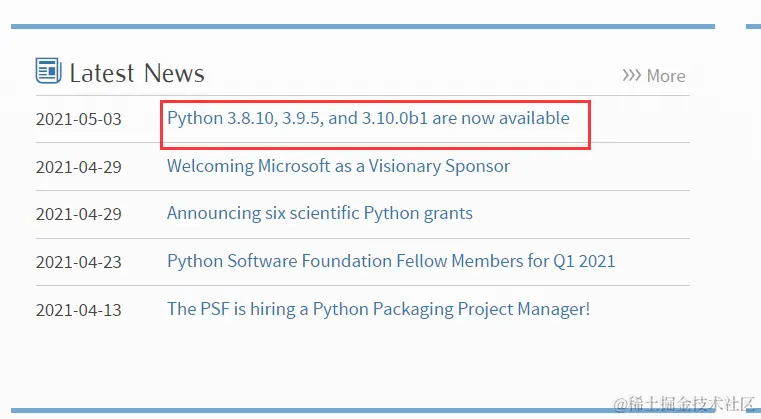Click the Latest News heading
Viewport: 761px width, 419px height.
[x=136, y=73]
